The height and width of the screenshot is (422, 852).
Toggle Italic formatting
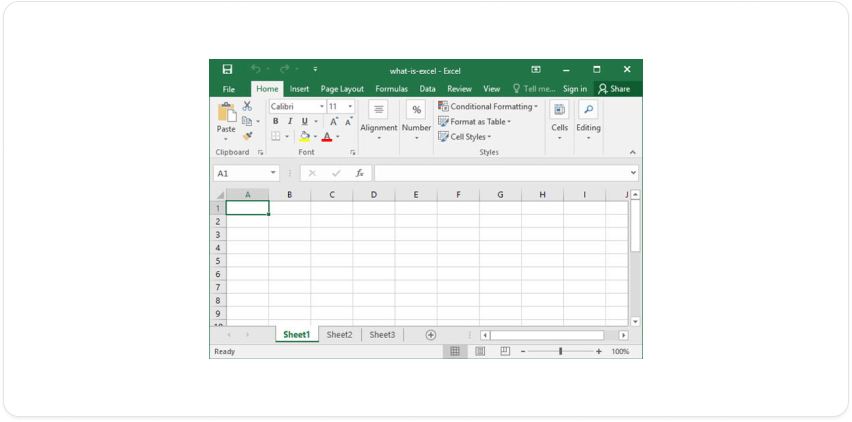tap(290, 122)
